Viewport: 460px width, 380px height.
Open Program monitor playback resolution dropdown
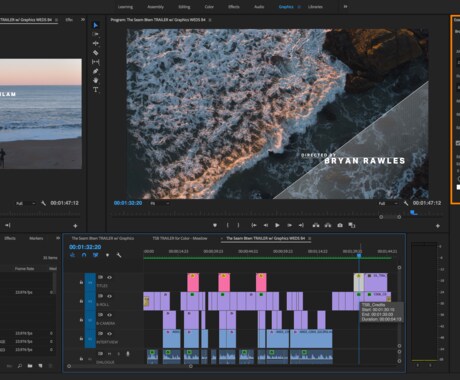(388, 203)
